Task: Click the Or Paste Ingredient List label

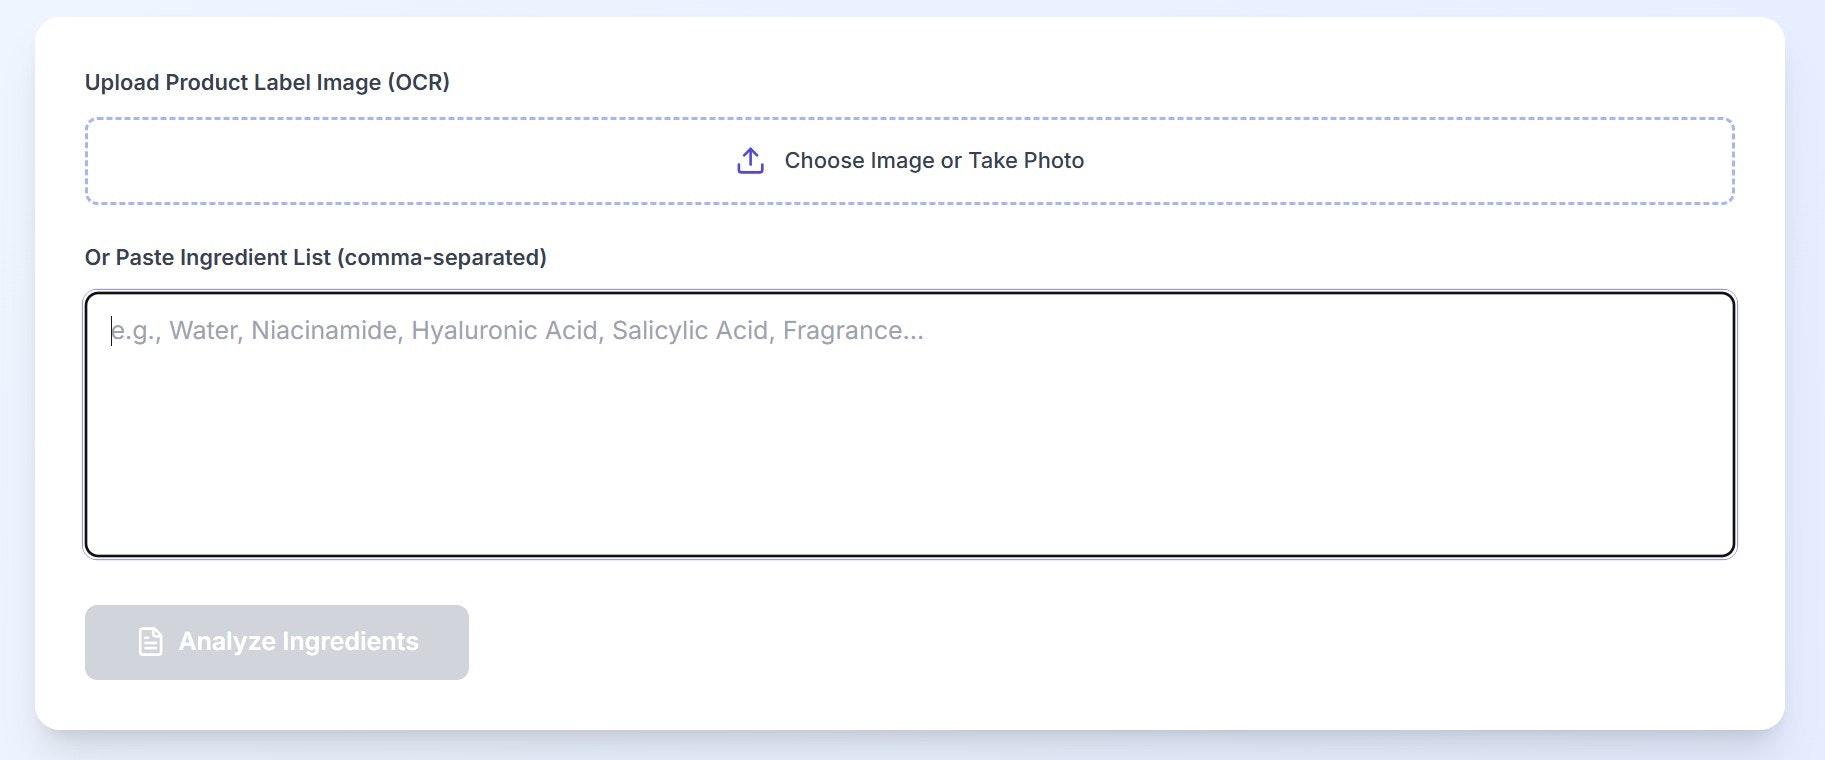Action: click(x=208, y=258)
